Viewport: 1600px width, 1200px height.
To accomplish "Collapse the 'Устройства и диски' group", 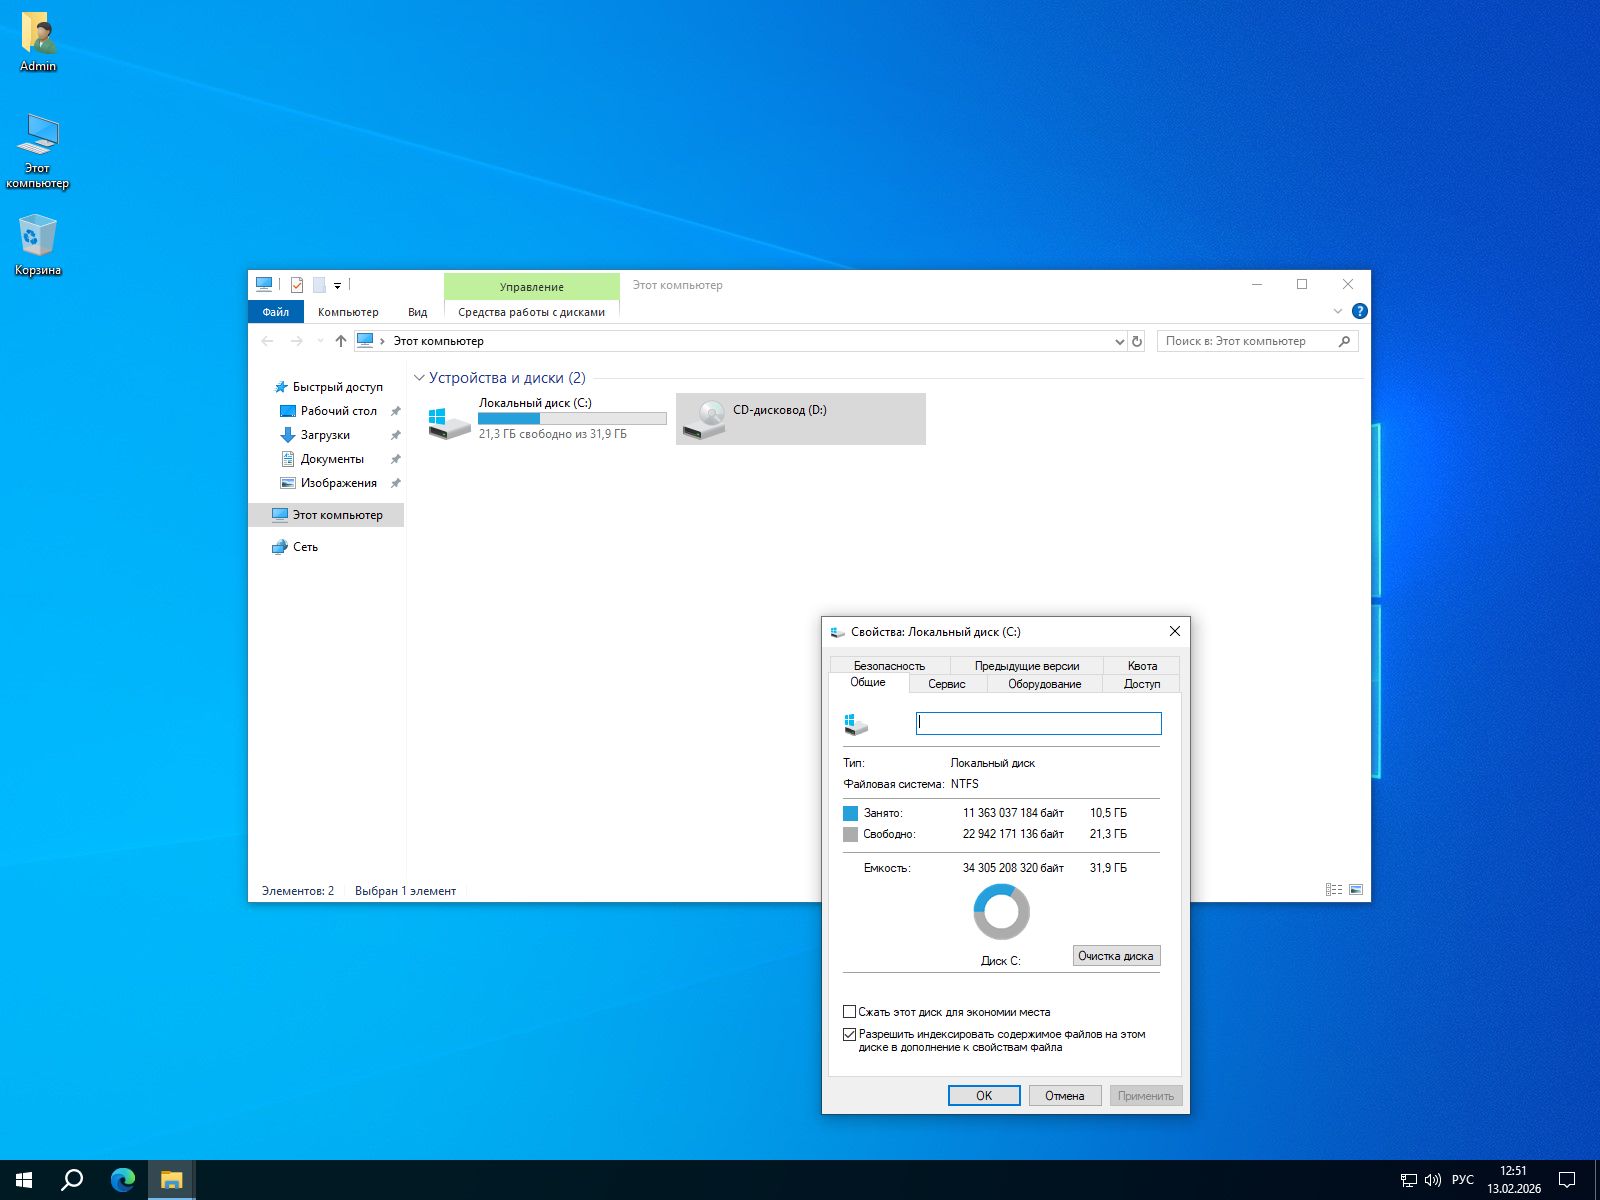I will (x=419, y=378).
